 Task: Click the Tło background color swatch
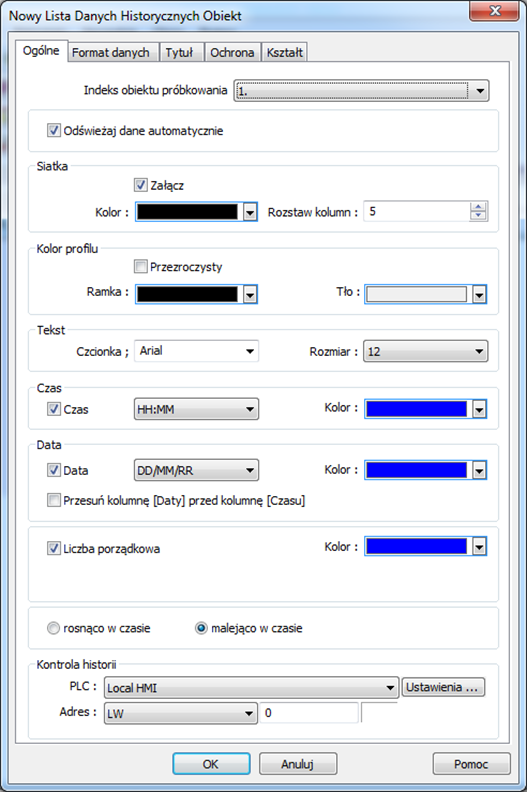[x=417, y=294]
